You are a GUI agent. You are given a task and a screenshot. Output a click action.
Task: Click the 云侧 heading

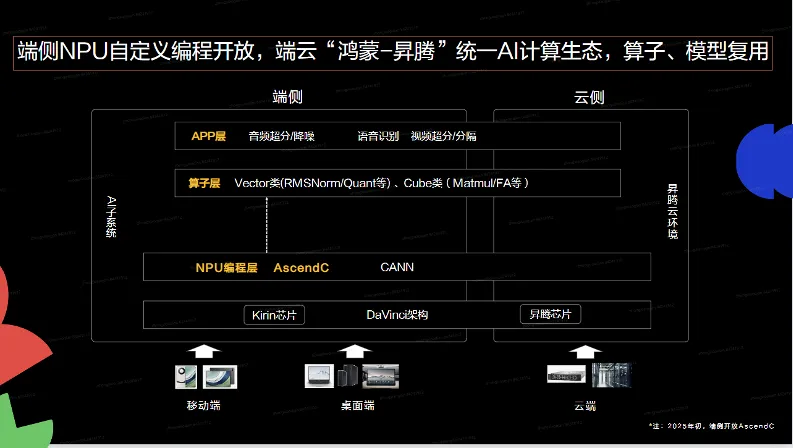(589, 96)
